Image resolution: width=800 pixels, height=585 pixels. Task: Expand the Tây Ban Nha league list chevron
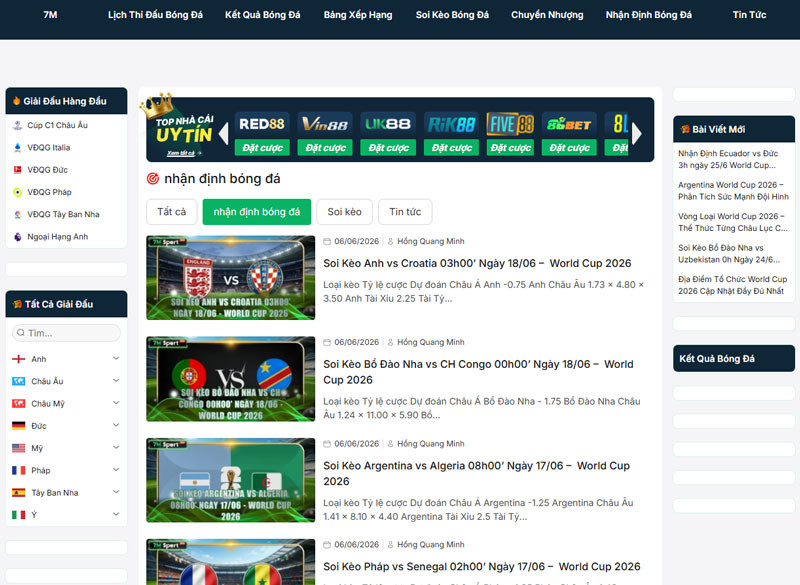116,492
